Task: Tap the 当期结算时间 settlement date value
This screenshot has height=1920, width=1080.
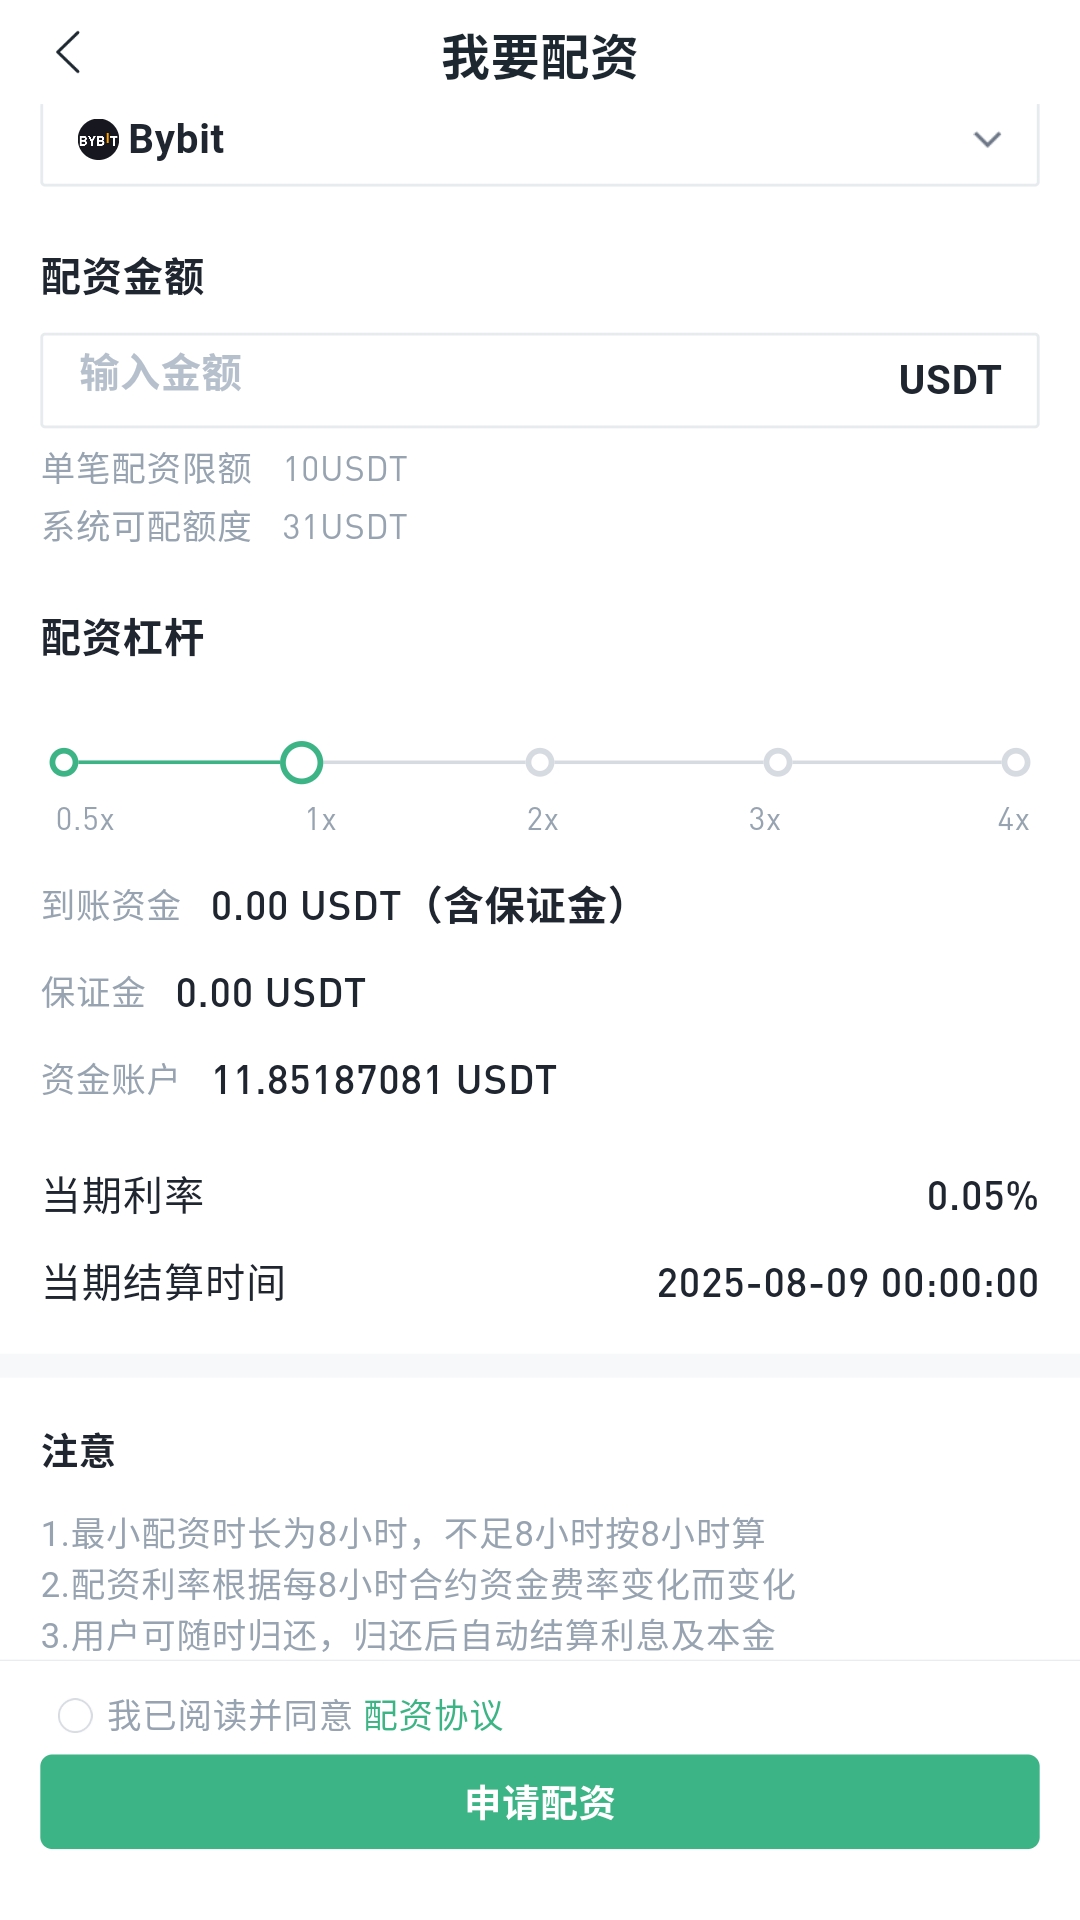Action: pyautogui.click(x=848, y=1283)
